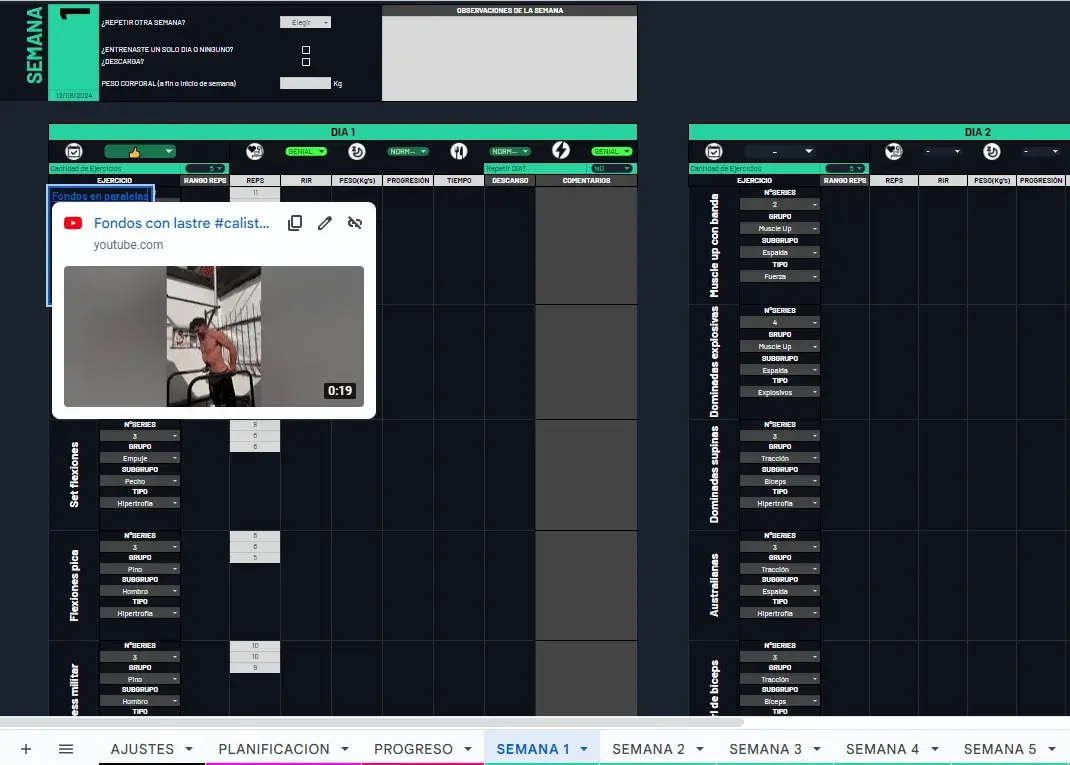Click the DIA 1 DESCANSO column header
This screenshot has width=1070, height=765.
coord(510,181)
